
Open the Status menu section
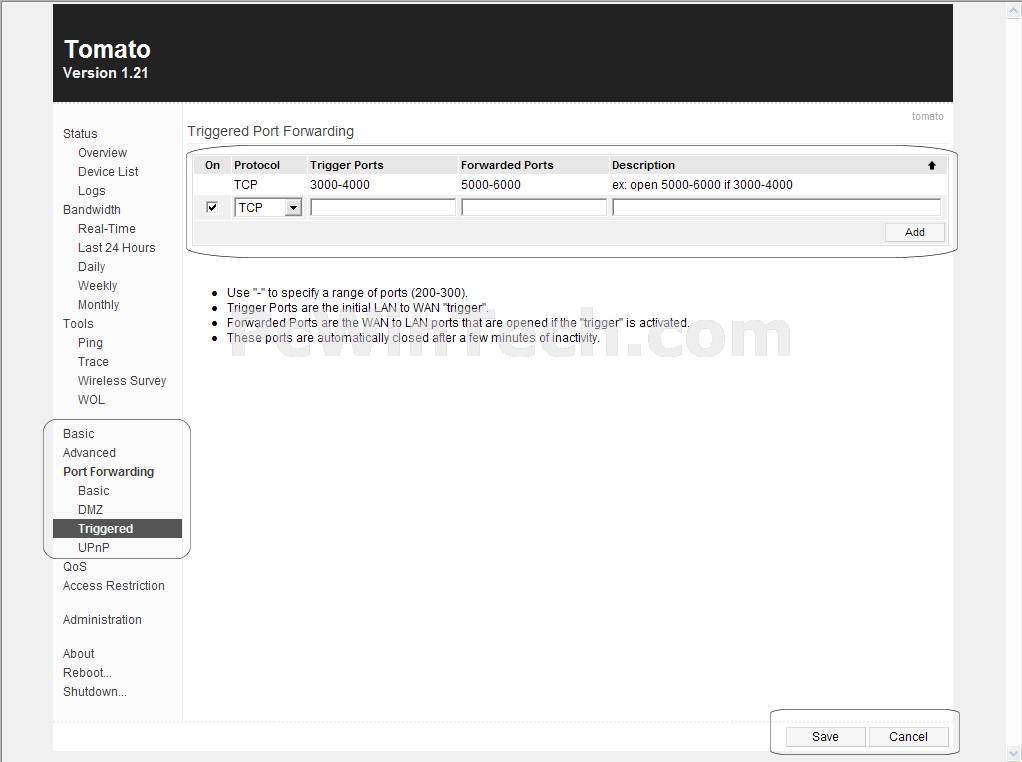point(80,134)
